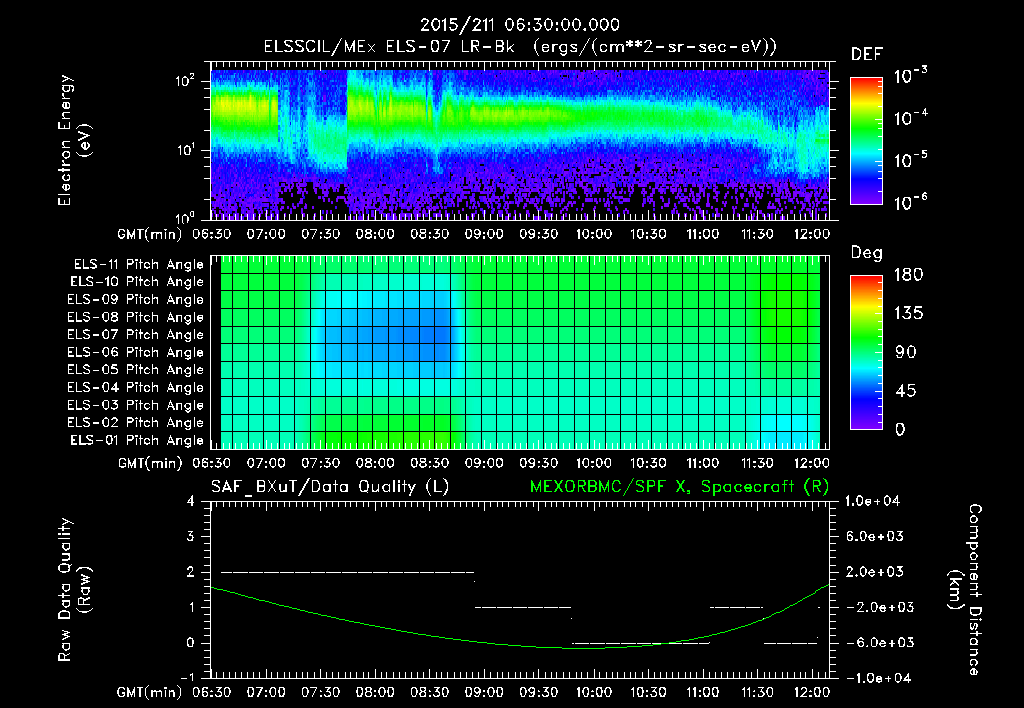Click the ELS-07 Pitch Angle label

(136, 334)
